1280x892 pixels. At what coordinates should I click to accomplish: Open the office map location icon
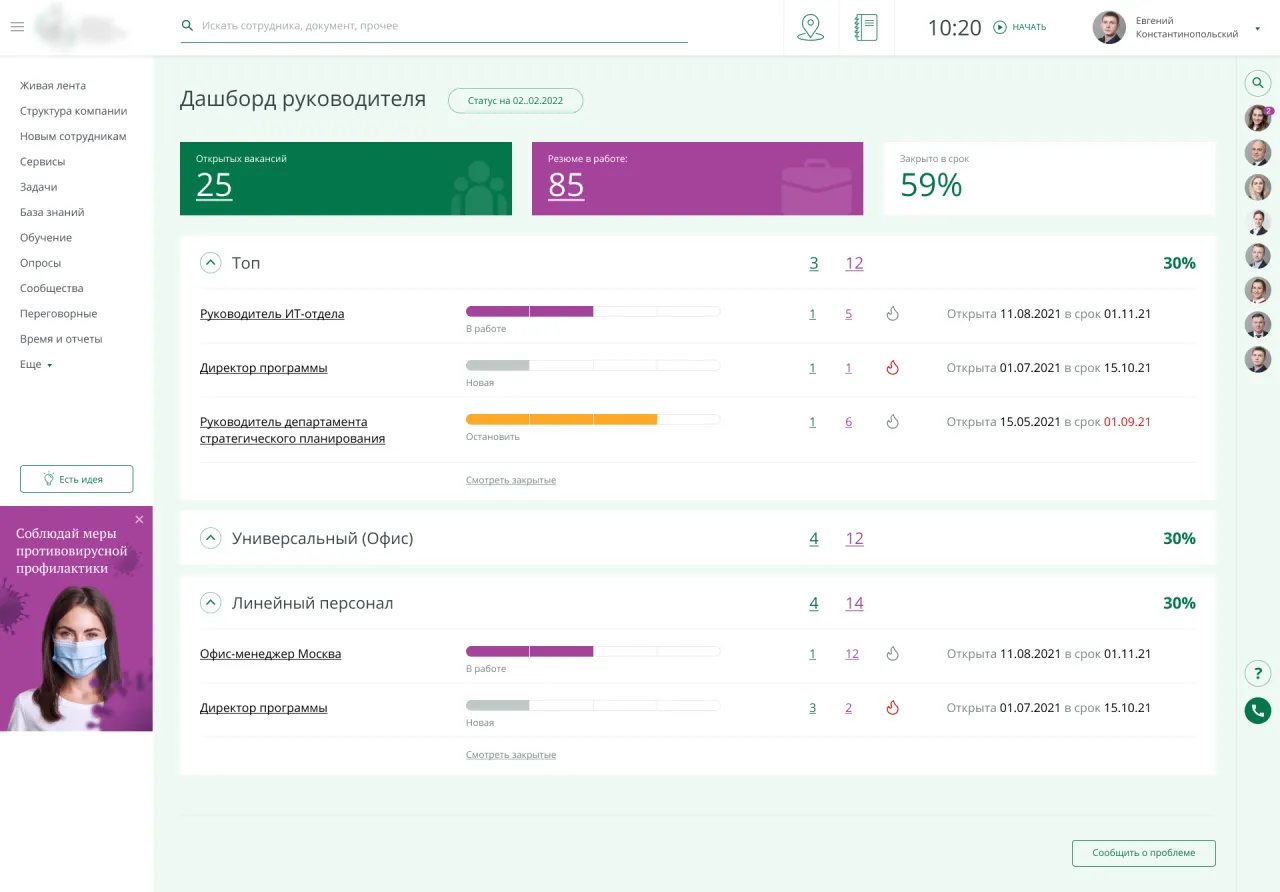811,27
